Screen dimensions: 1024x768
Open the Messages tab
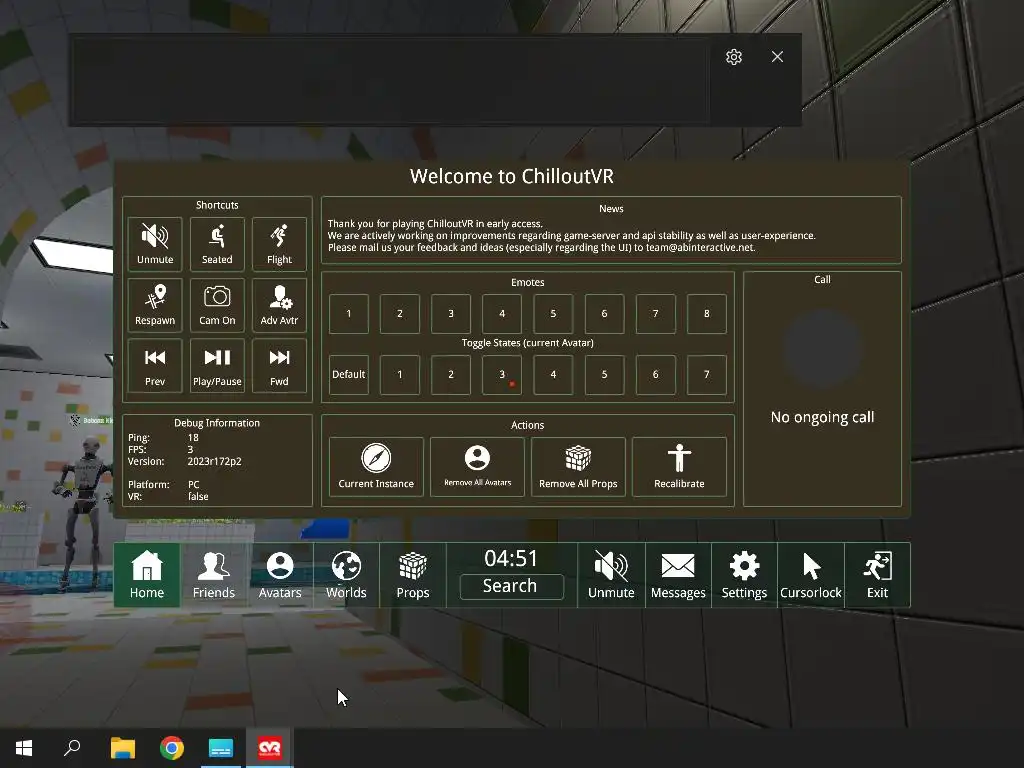click(678, 575)
